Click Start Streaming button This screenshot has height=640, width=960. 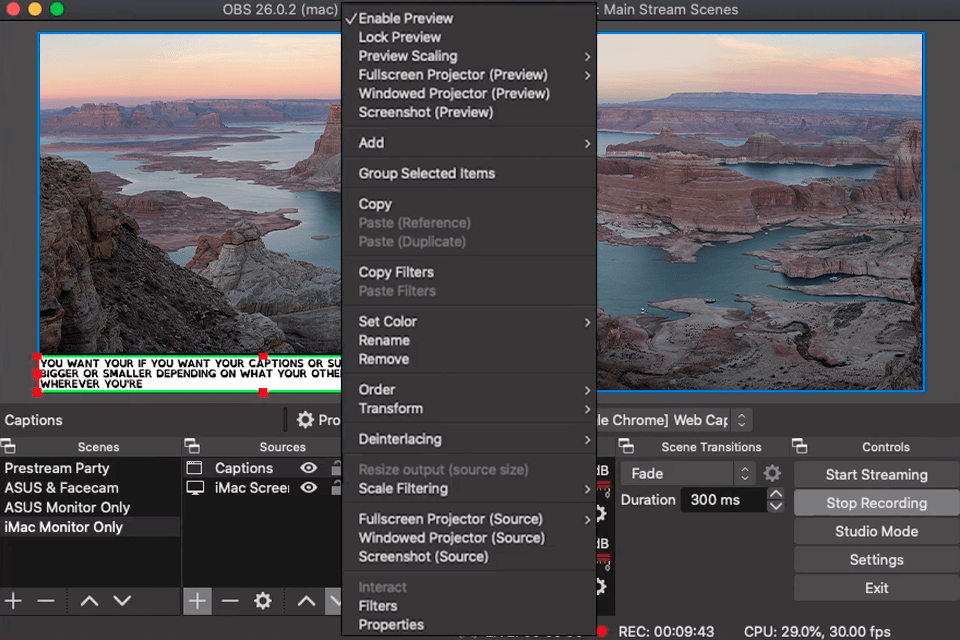click(877, 475)
